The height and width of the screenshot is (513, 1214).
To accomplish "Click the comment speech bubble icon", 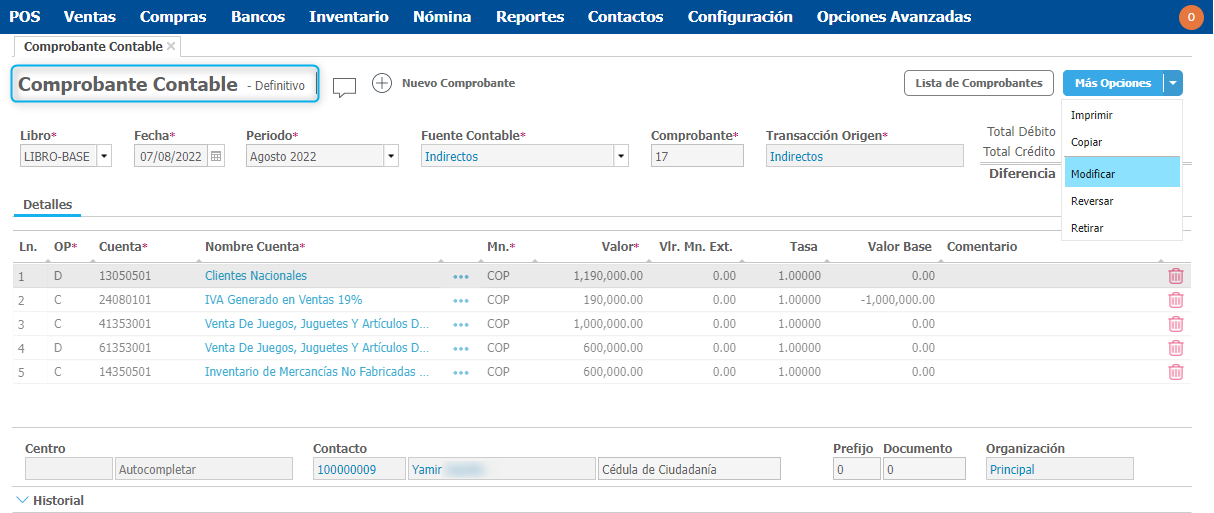I will click(344, 87).
